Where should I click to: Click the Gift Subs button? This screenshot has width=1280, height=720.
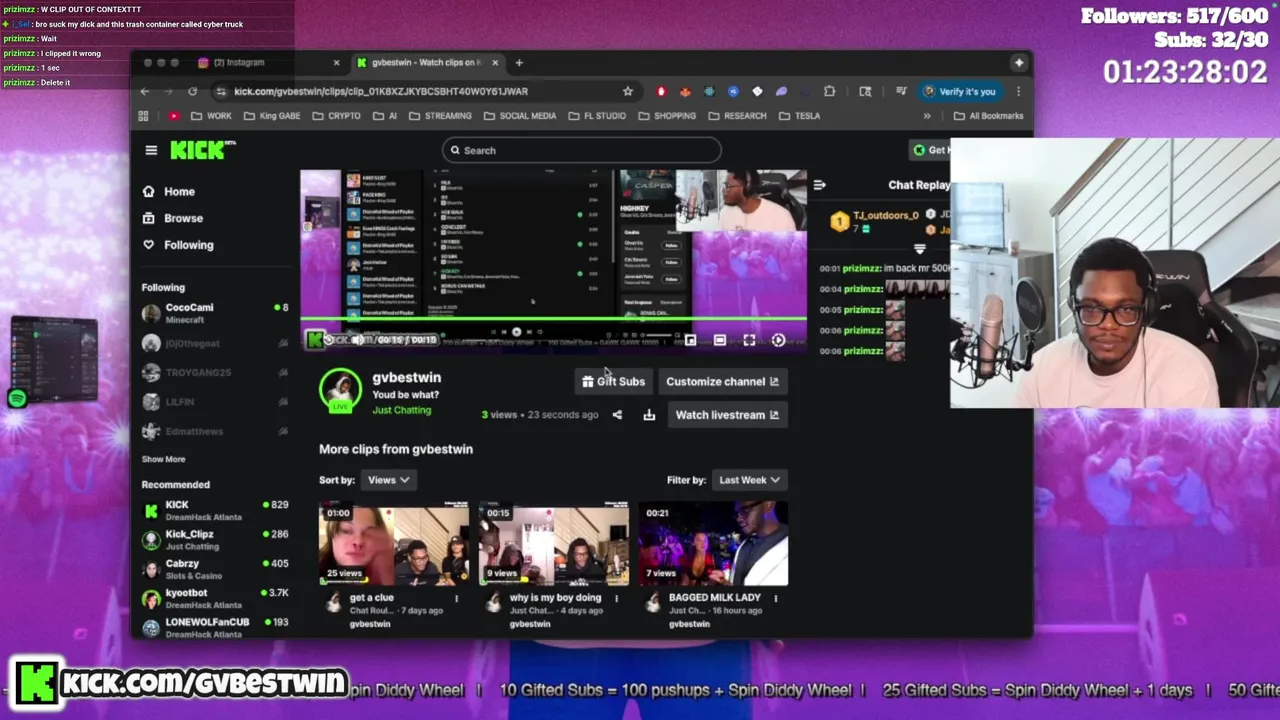tap(613, 382)
